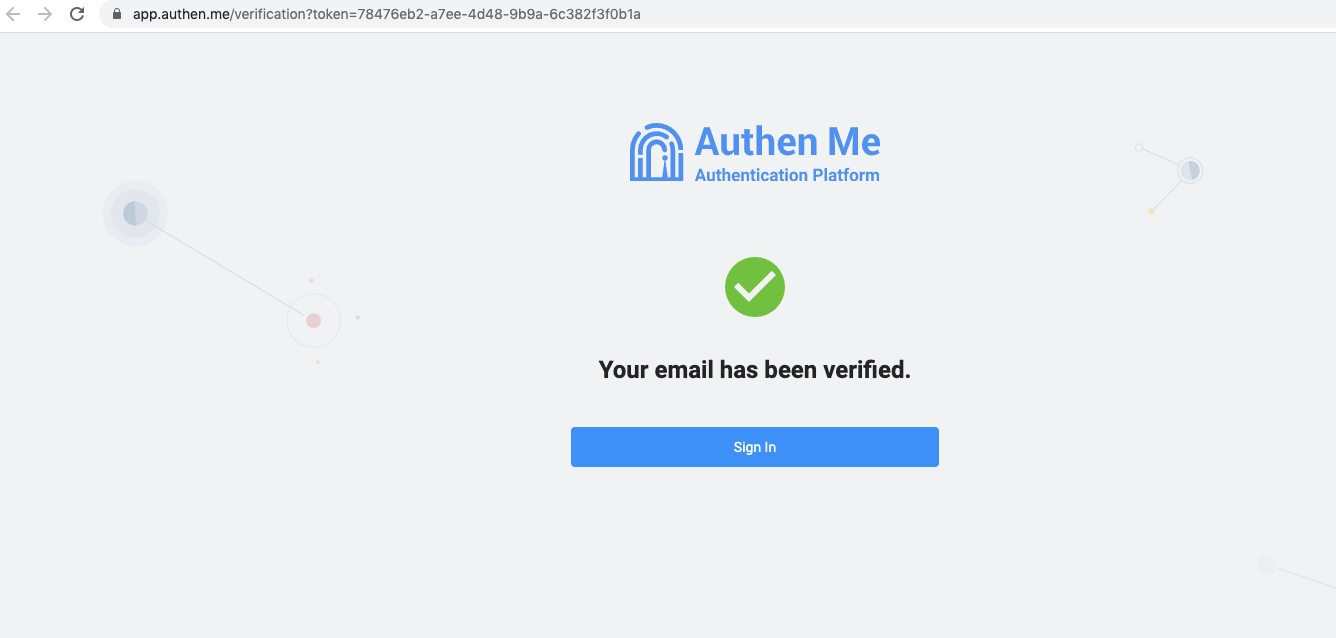Click the padlock site security icon
Viewport: 1336px width, 638px height.
click(x=117, y=15)
